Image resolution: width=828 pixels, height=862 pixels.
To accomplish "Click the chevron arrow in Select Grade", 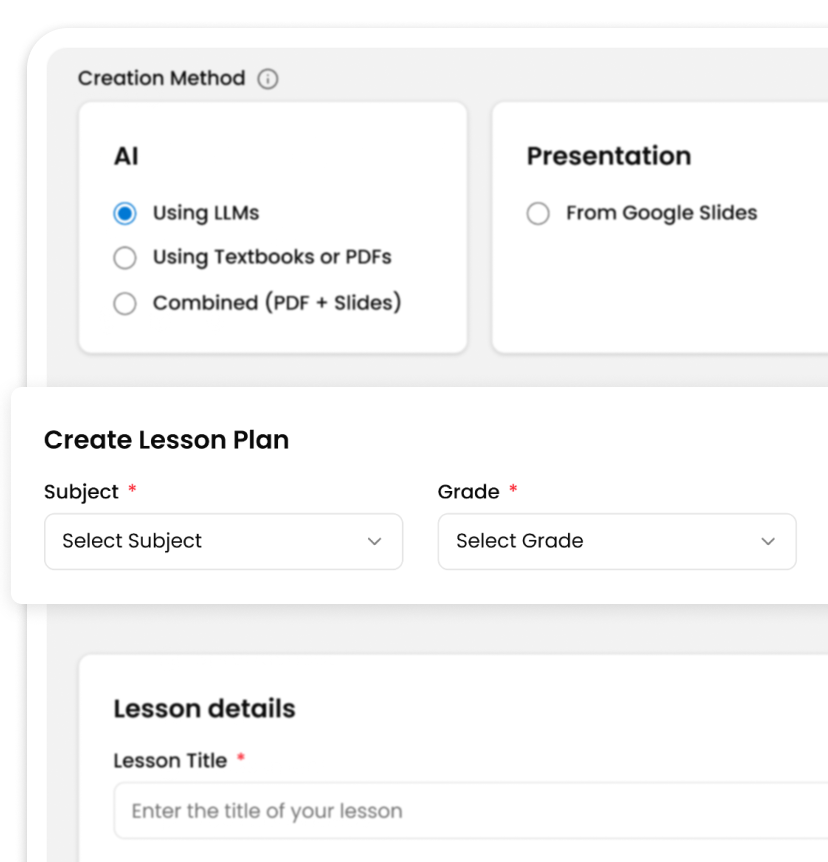I will (x=768, y=541).
